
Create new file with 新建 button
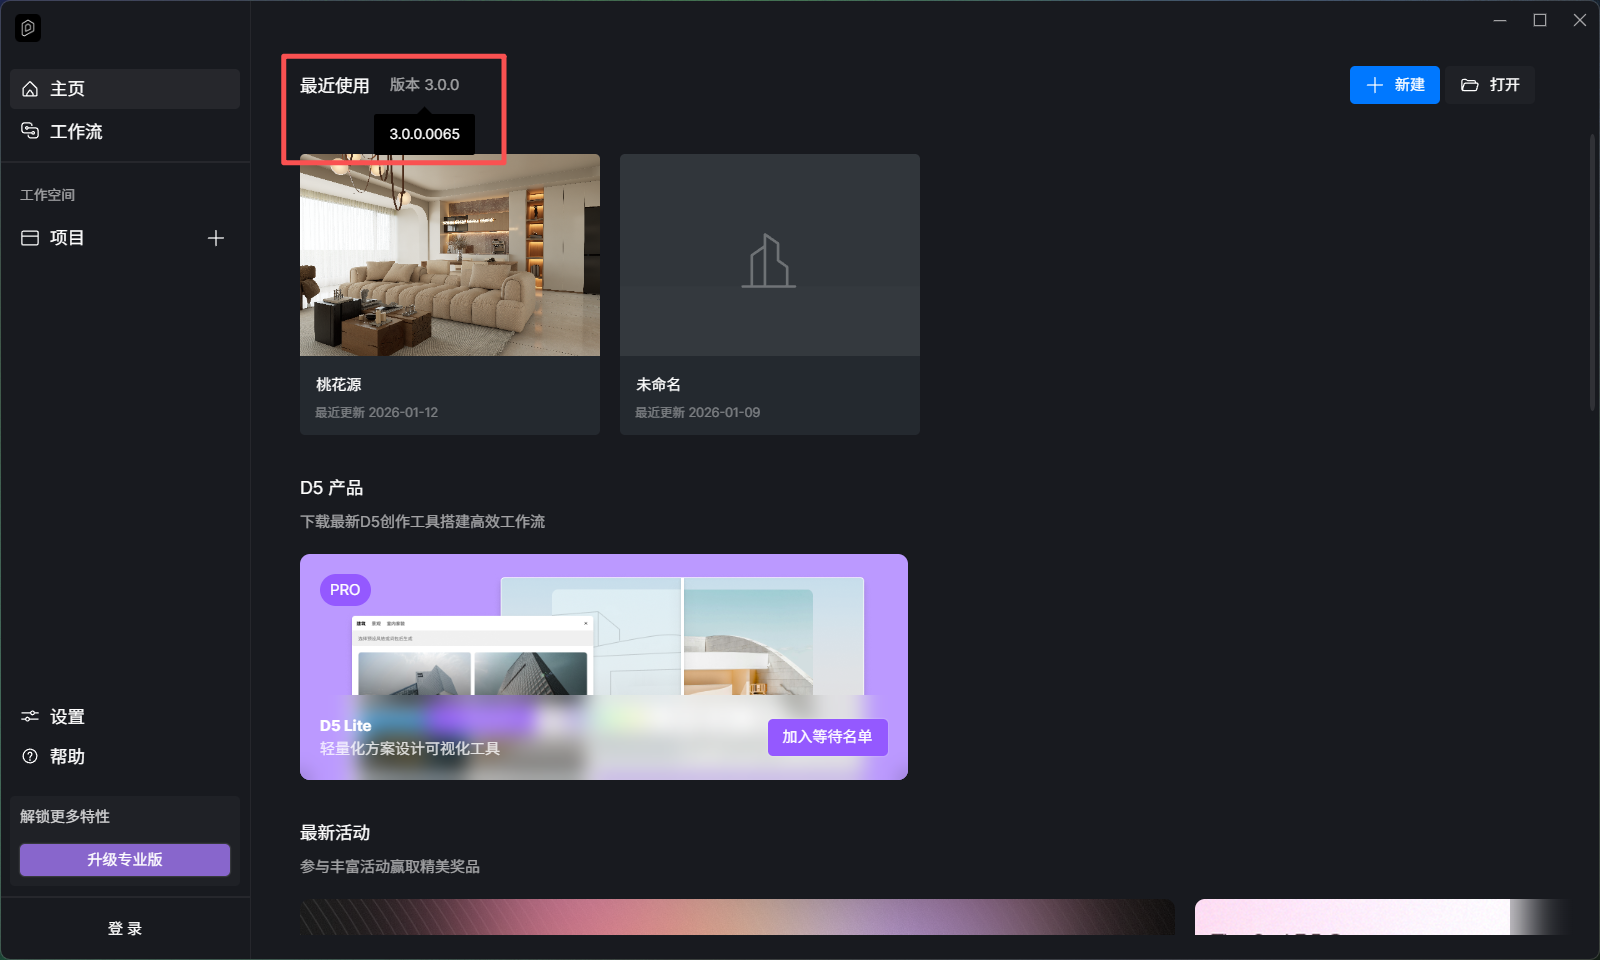1394,85
